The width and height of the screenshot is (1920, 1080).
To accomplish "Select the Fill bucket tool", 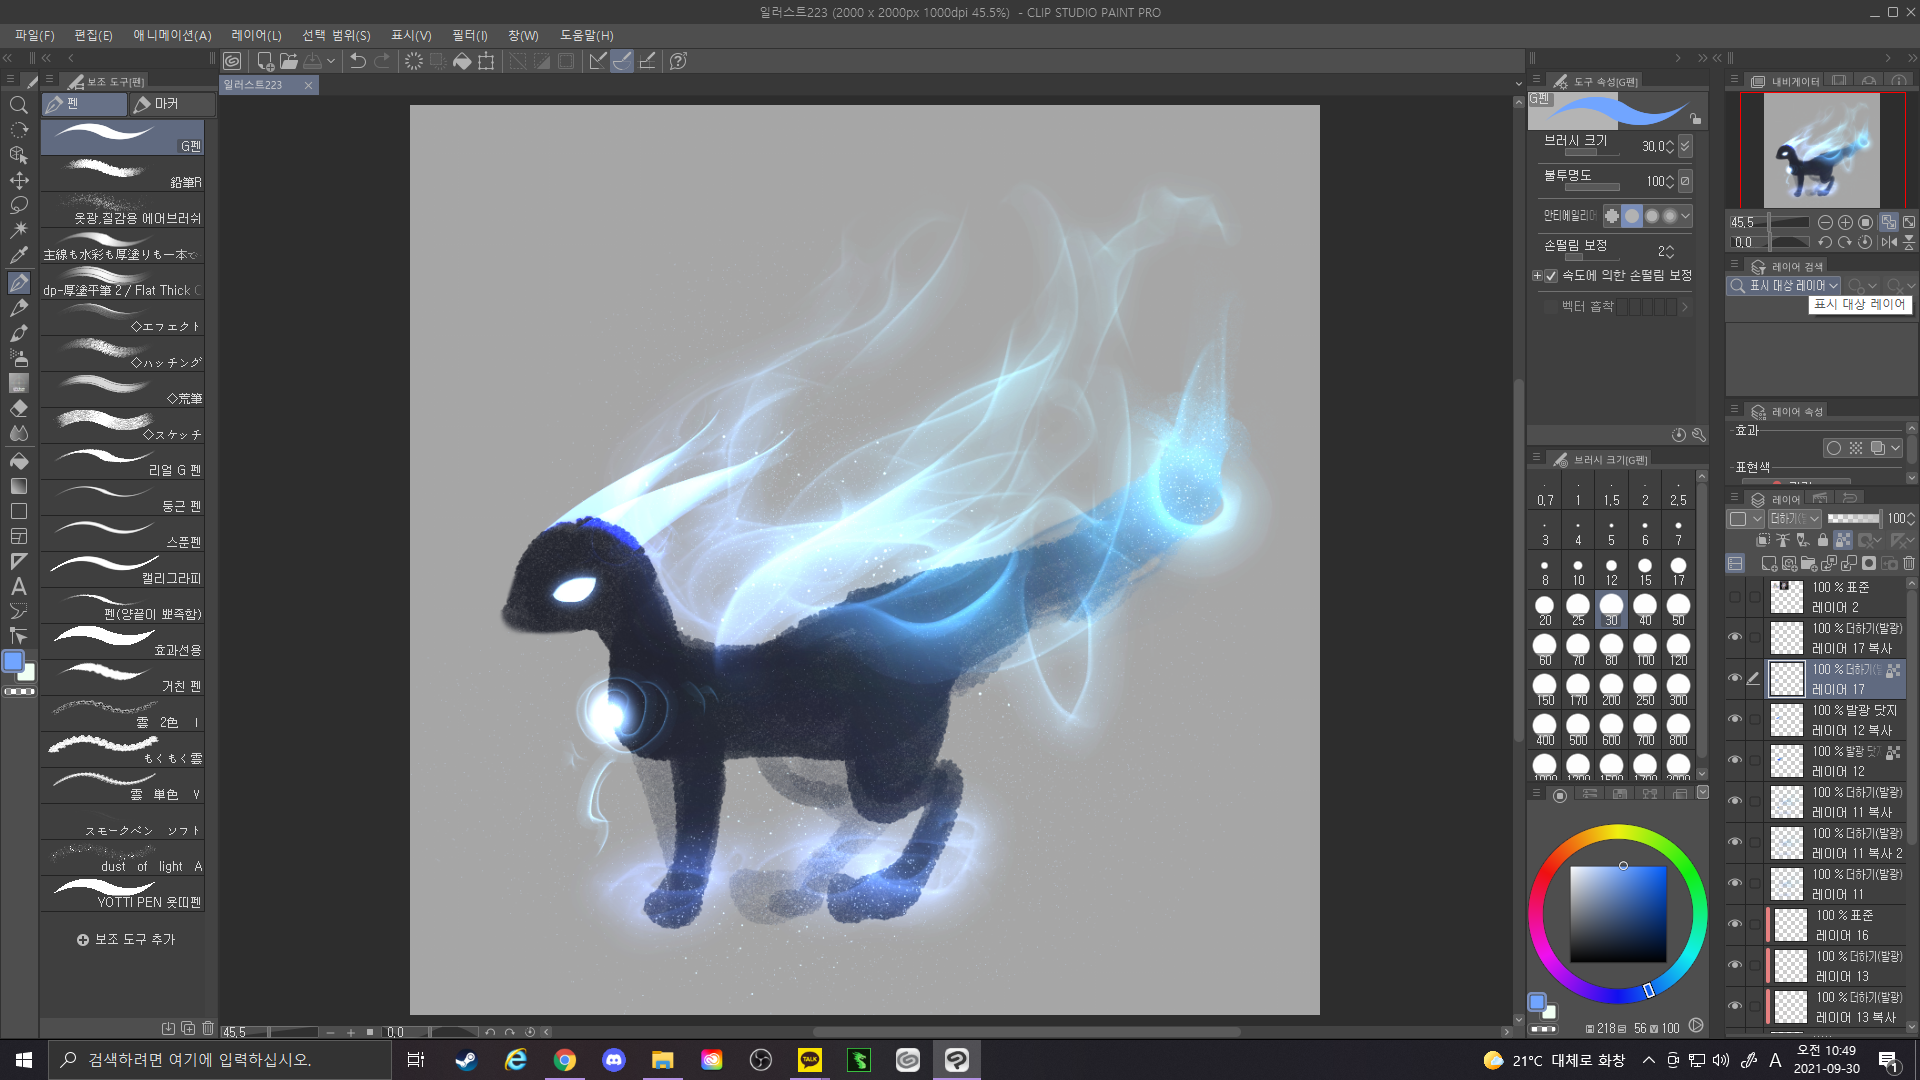I will [18, 461].
